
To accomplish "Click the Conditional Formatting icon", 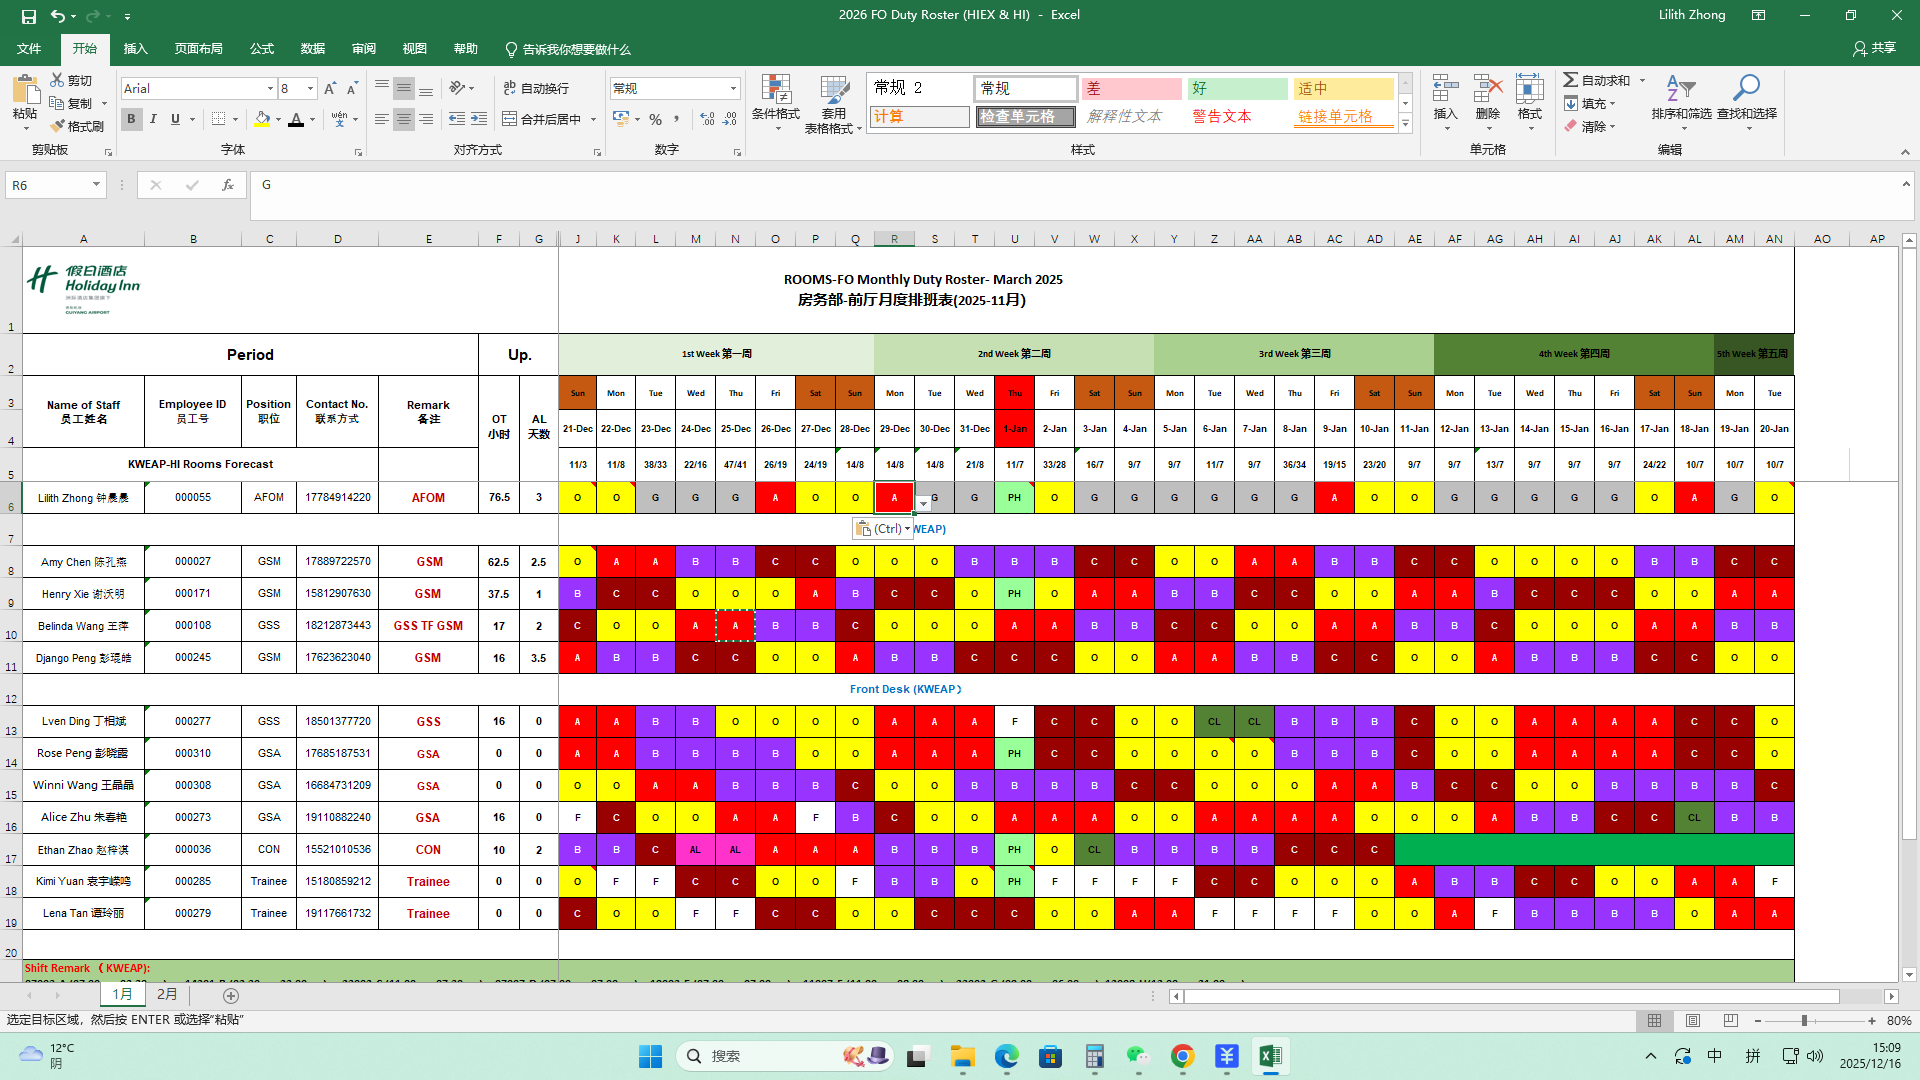I will (x=775, y=91).
